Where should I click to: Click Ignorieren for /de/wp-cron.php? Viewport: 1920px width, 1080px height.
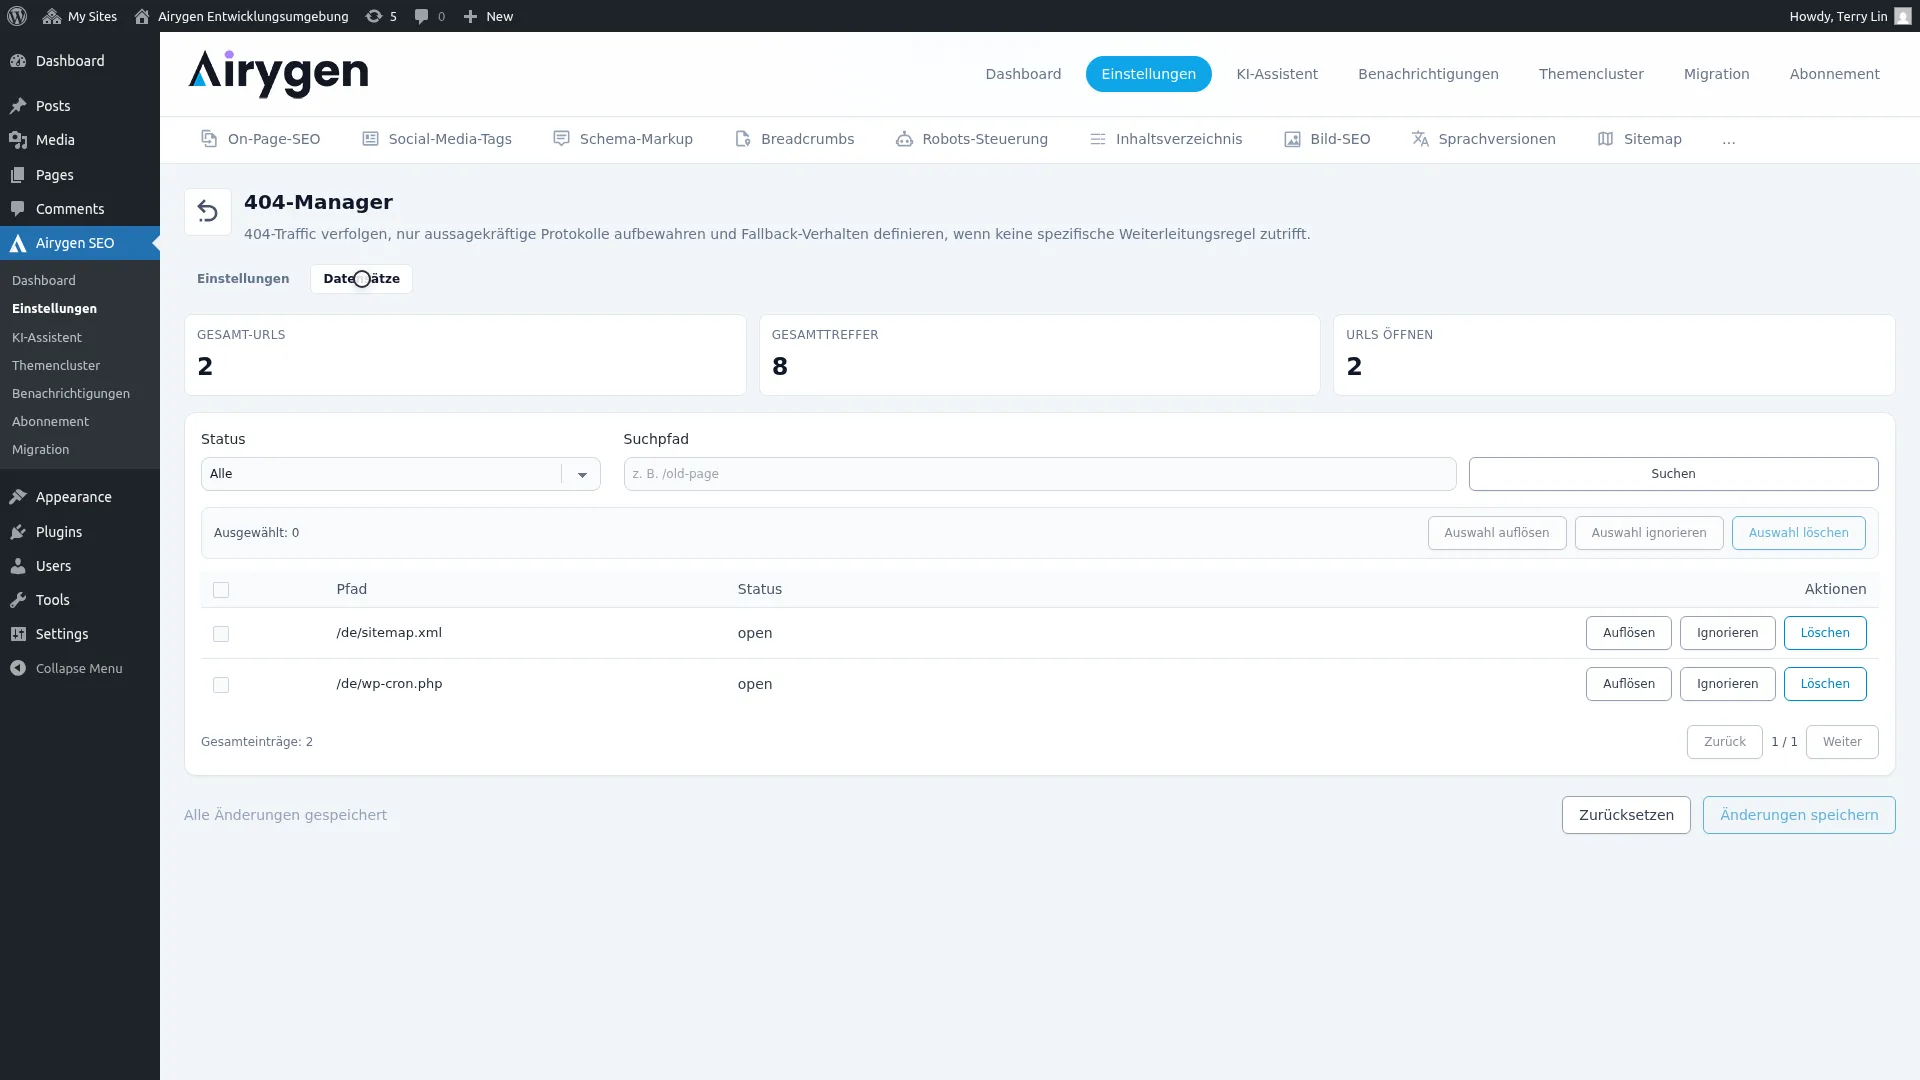pos(1727,684)
